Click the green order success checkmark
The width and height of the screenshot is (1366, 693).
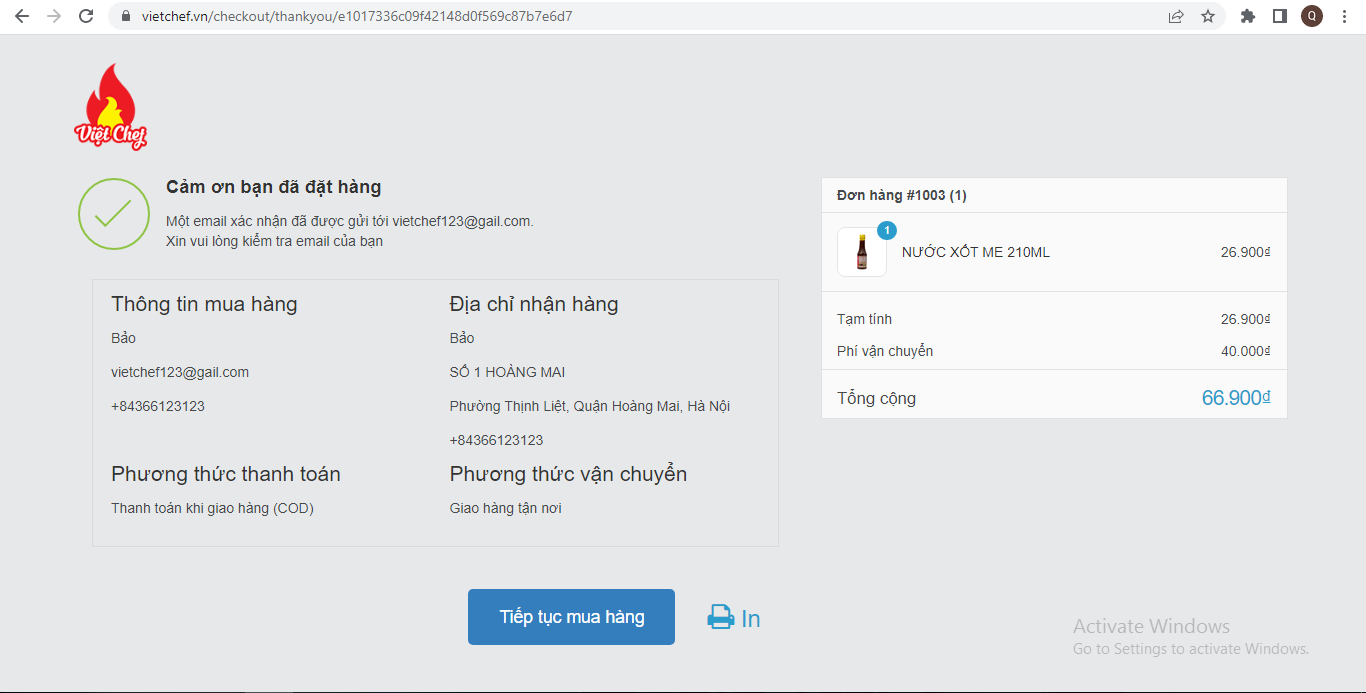(x=113, y=214)
